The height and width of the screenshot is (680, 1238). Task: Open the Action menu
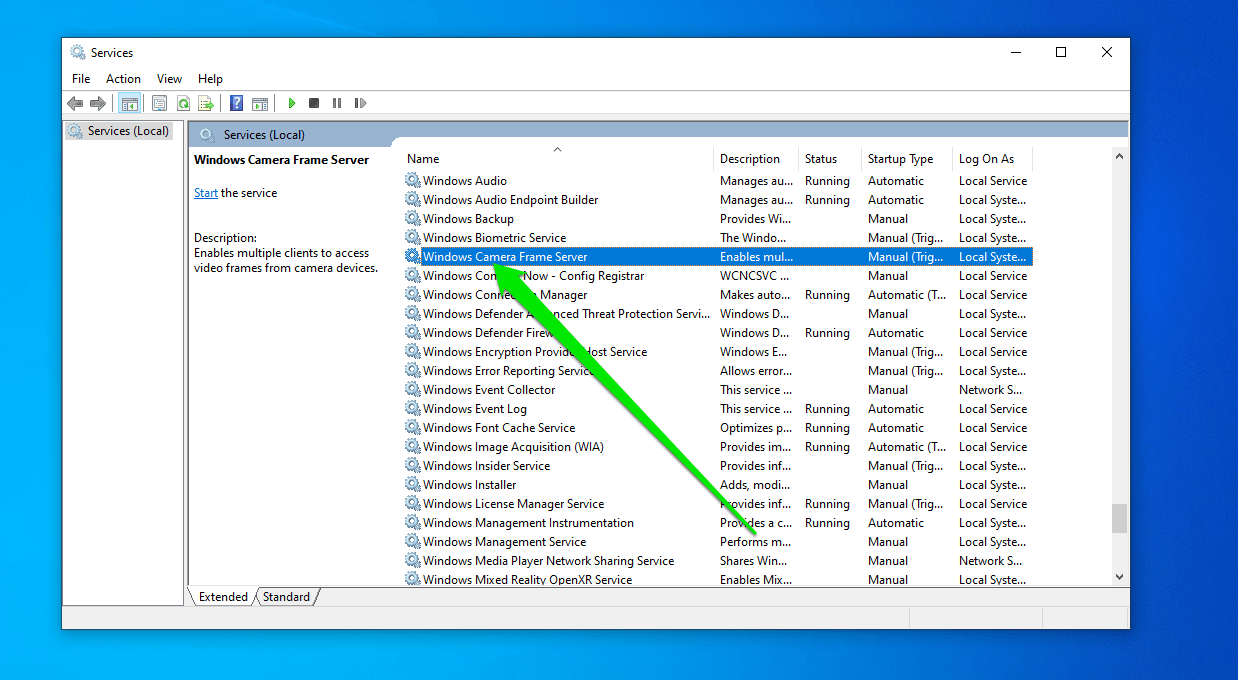click(x=123, y=79)
